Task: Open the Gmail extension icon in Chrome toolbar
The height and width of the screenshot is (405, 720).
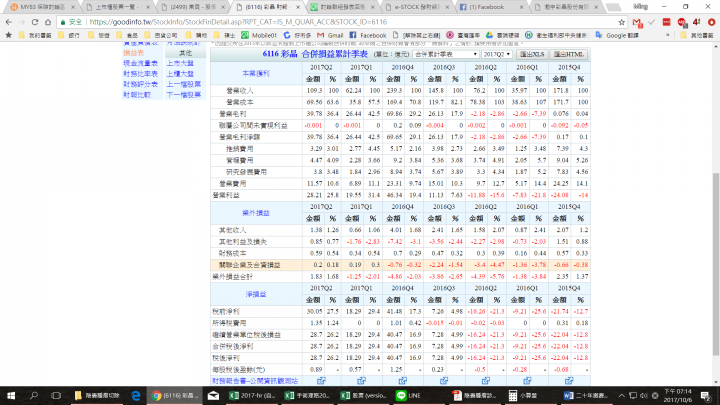Action: (637, 22)
